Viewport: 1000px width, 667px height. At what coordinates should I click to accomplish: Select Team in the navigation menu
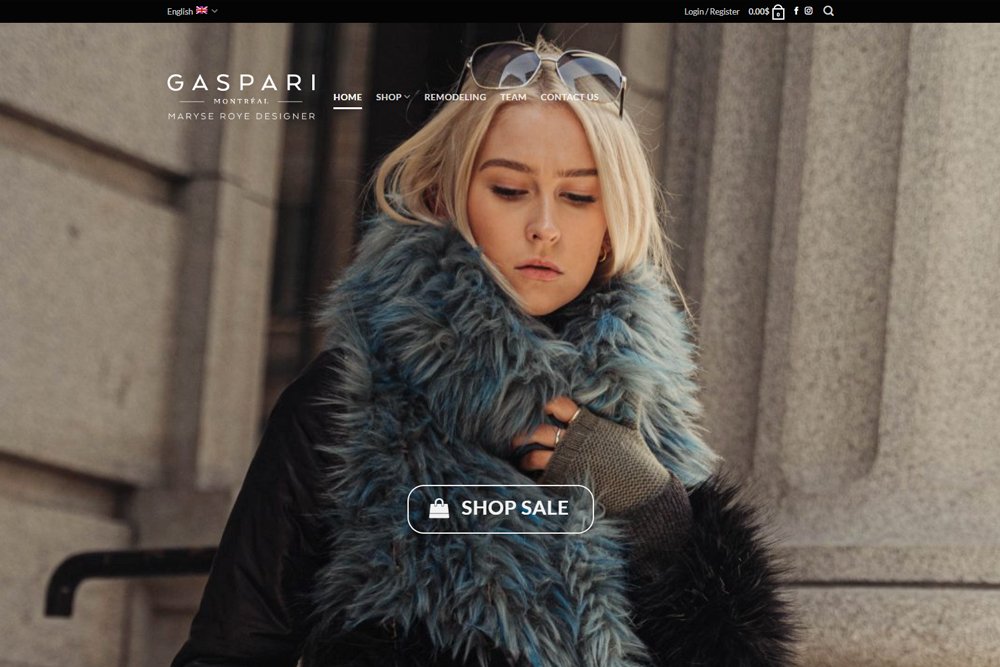pos(513,97)
